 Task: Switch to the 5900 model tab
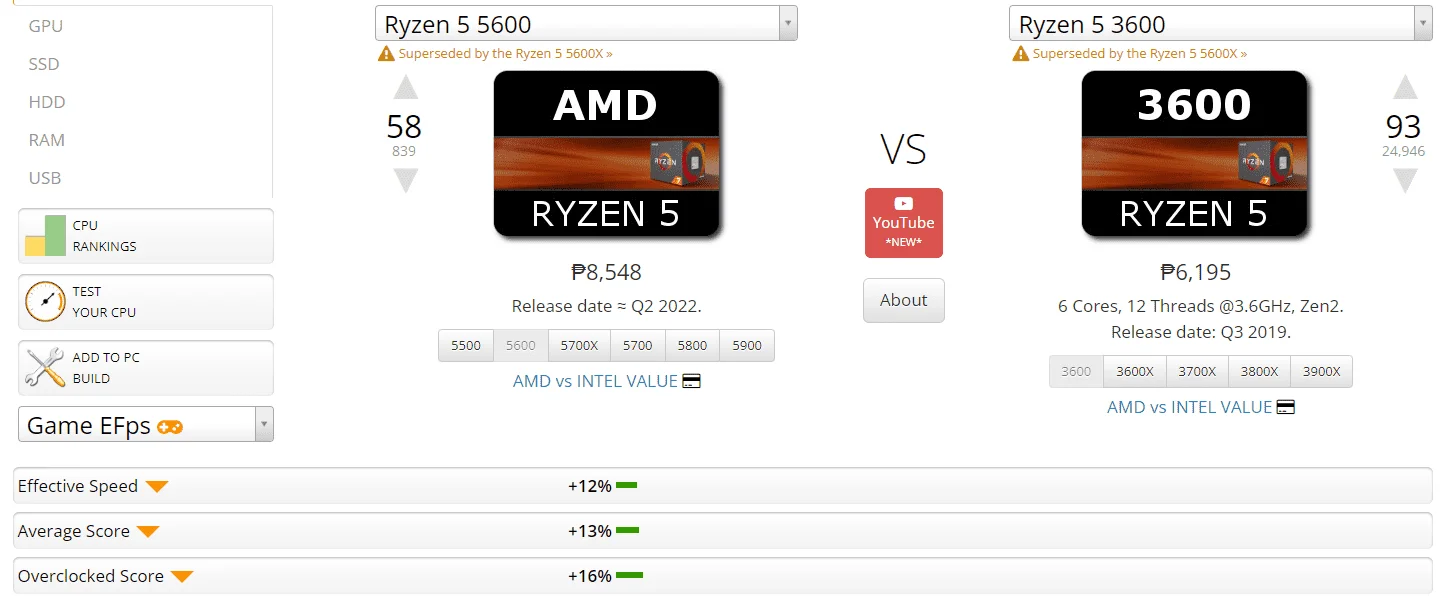(x=747, y=345)
